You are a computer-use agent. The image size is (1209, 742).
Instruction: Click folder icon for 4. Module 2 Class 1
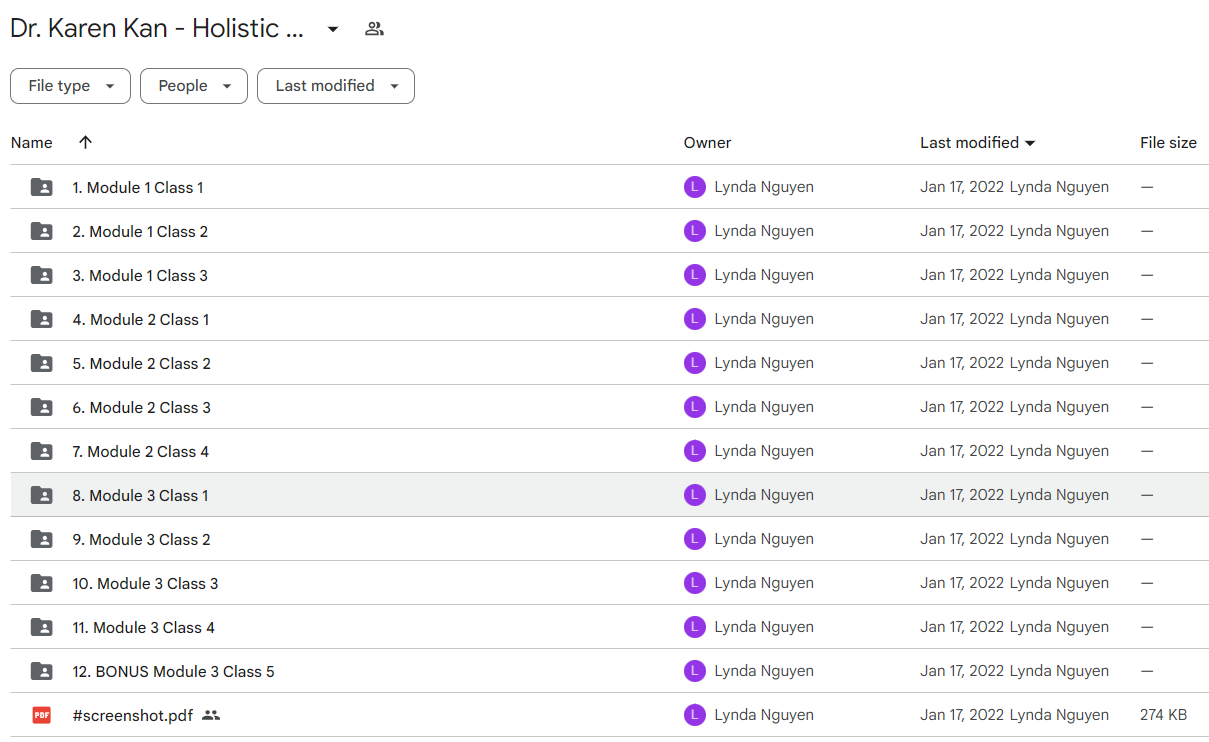tap(41, 319)
